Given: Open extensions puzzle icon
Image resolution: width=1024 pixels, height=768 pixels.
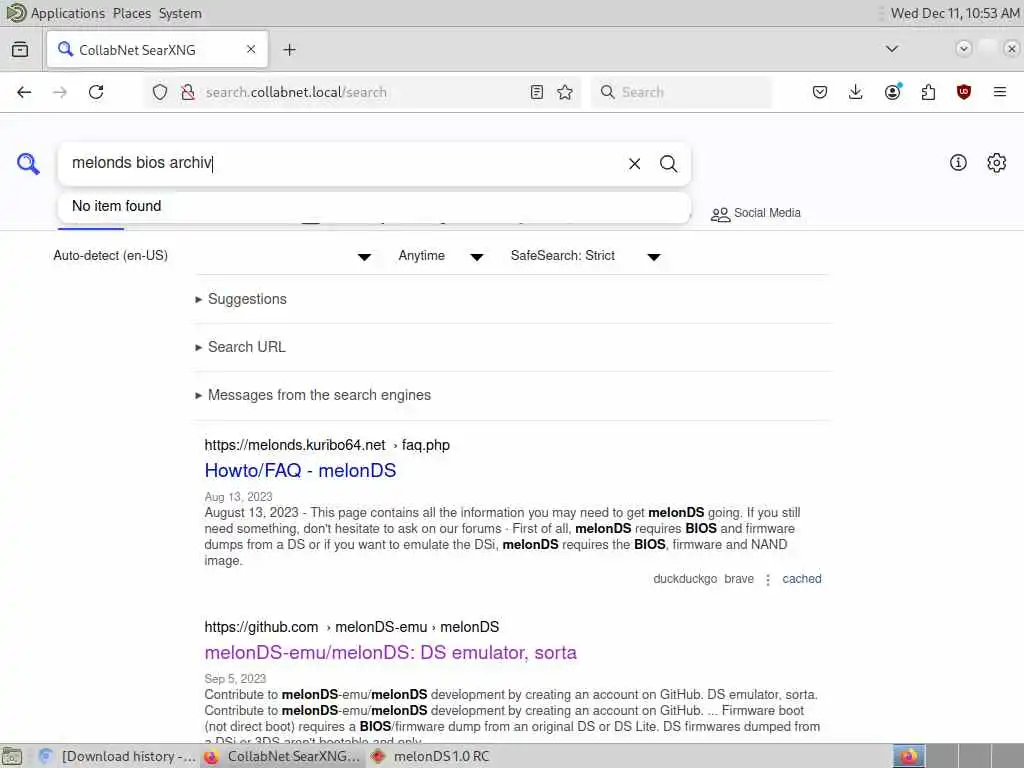Looking at the screenshot, I should pos(928,92).
